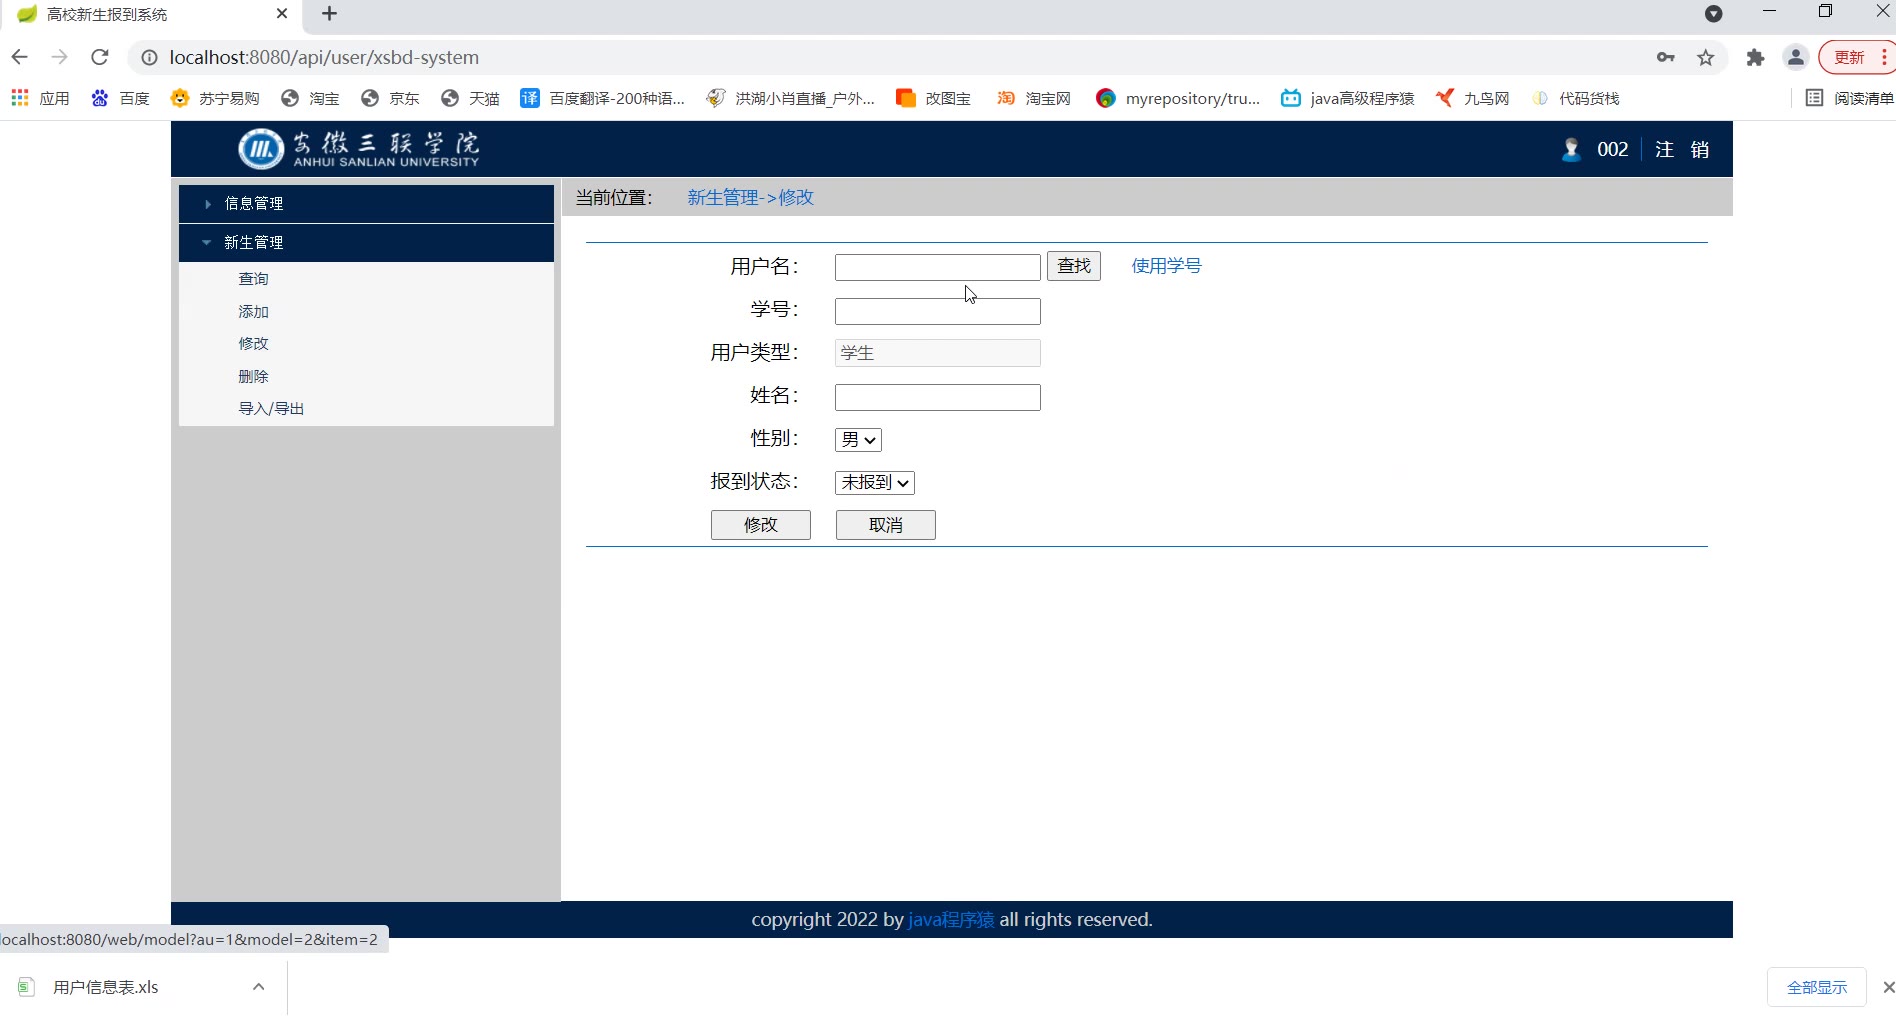Bookmark this page with the star icon
Image resolution: width=1896 pixels, height=1016 pixels.
[x=1706, y=58]
